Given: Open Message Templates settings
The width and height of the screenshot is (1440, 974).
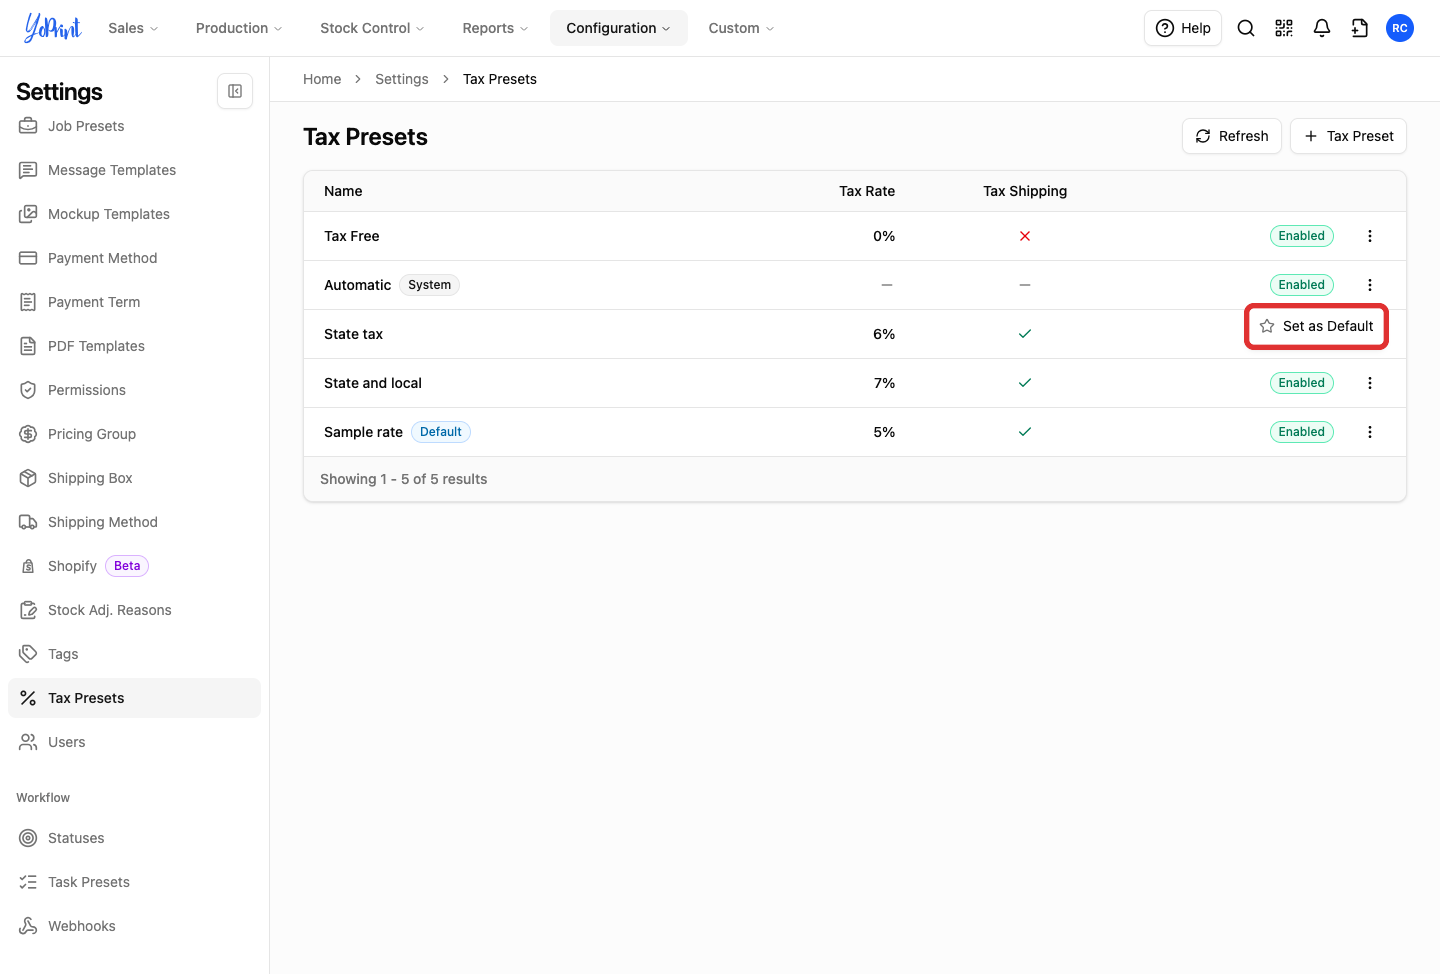Looking at the screenshot, I should [x=134, y=170].
